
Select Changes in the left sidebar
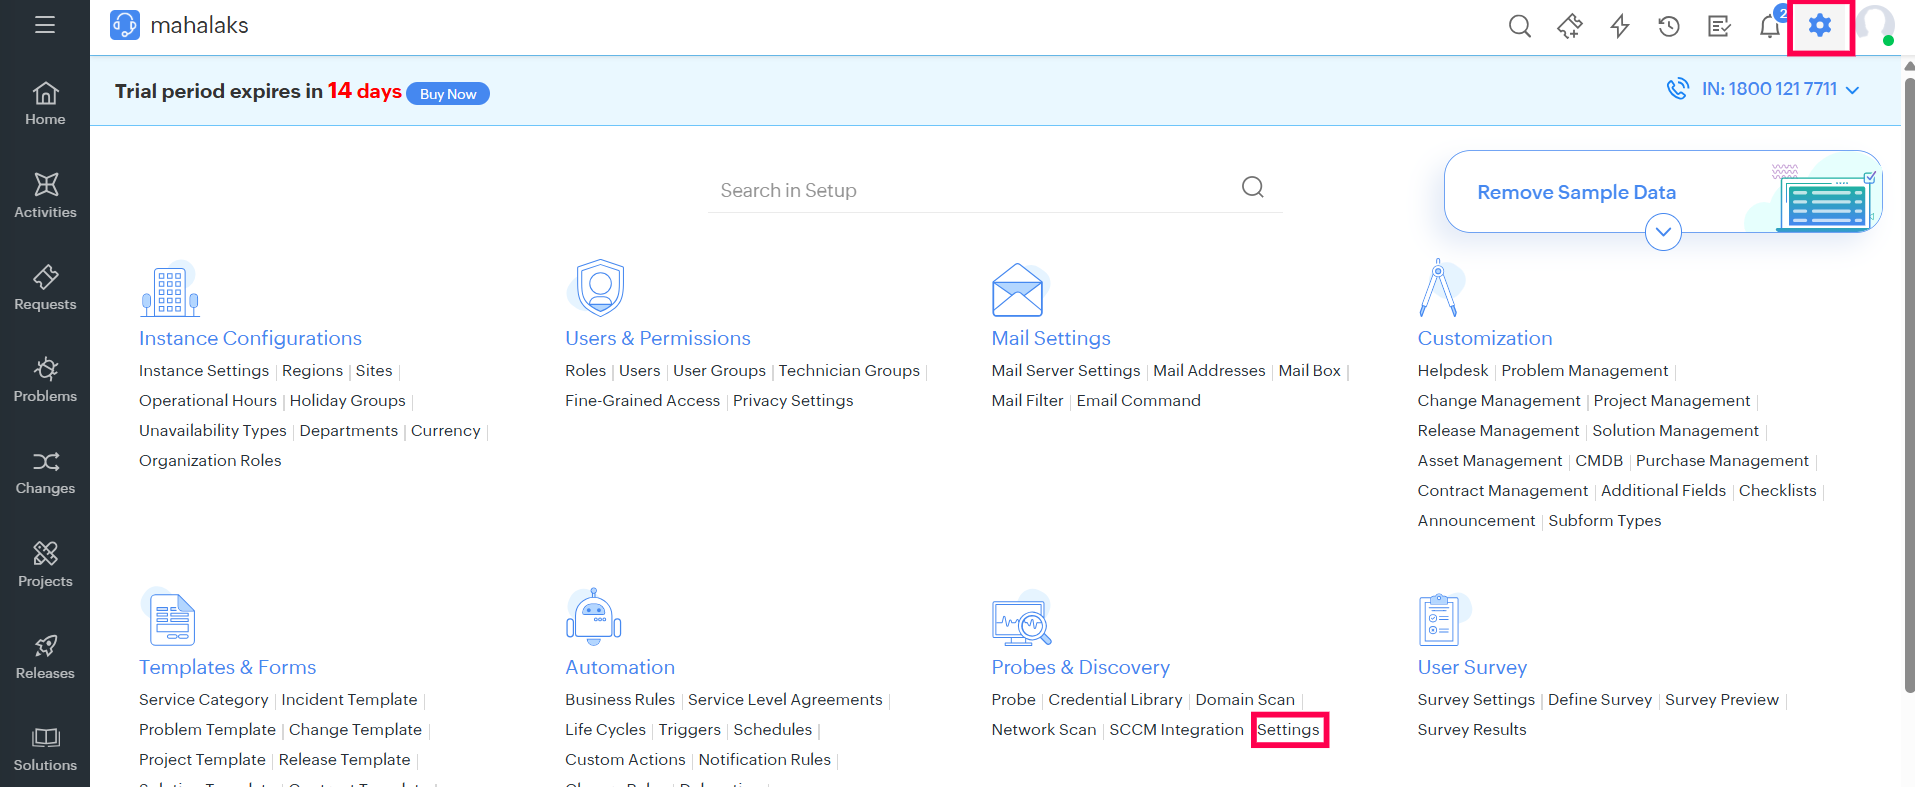point(45,472)
